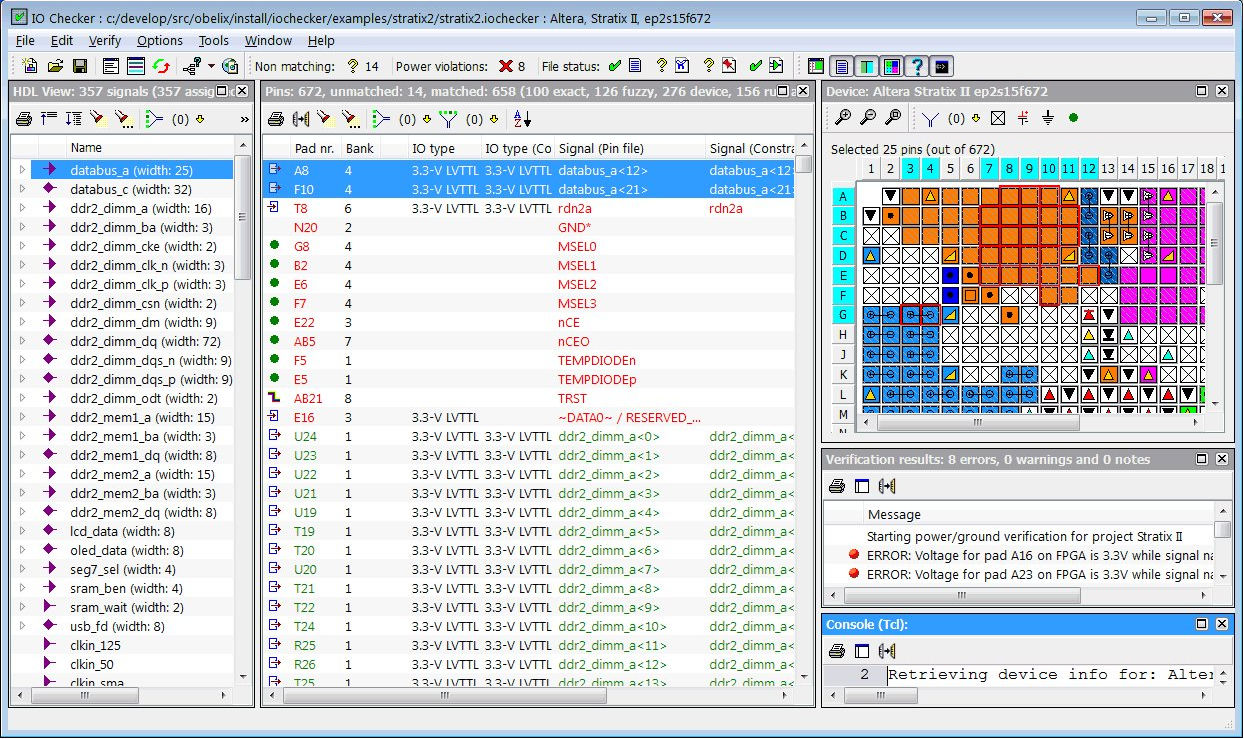Open the Window menu

click(x=269, y=41)
